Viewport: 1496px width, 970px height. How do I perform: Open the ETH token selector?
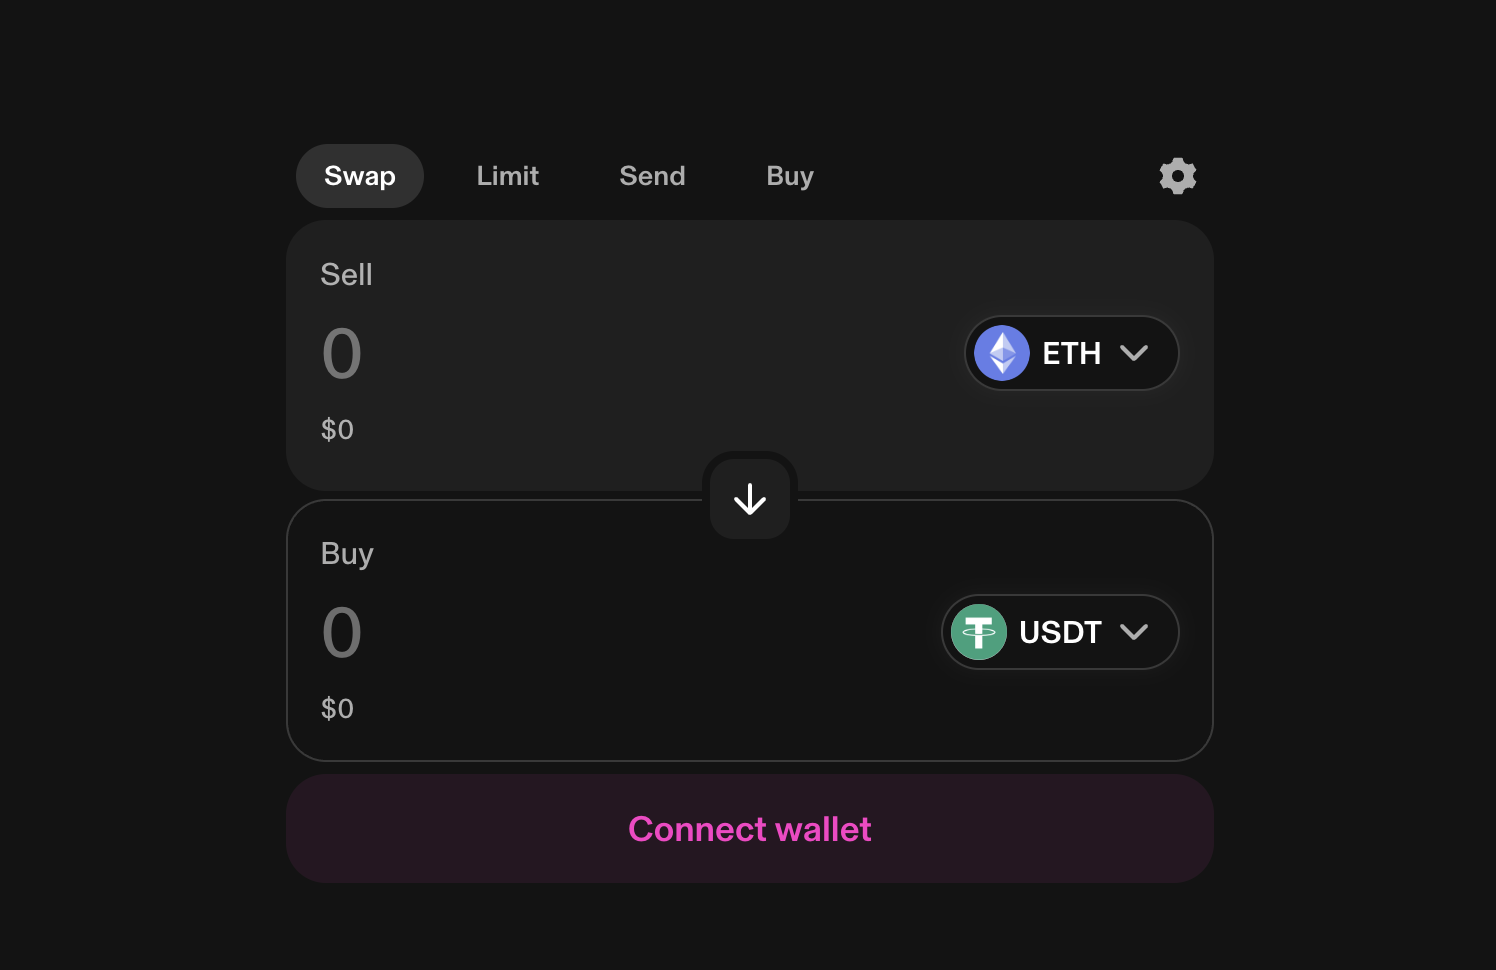click(x=1071, y=353)
